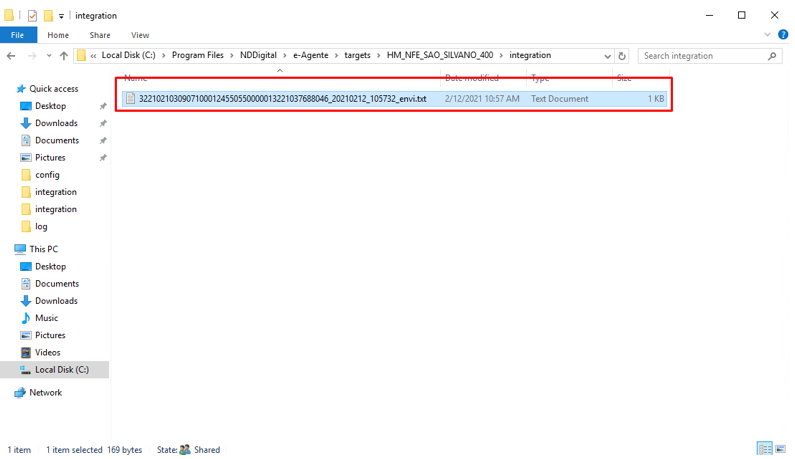This screenshot has width=795, height=459.
Task: Switch to the Large icons view layout
Action: click(780, 449)
